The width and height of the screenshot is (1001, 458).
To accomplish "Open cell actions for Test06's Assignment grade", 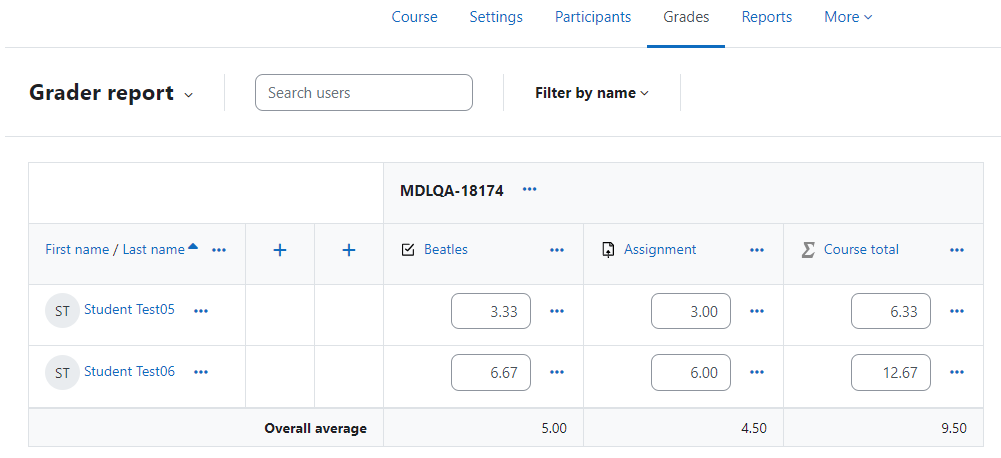I will click(x=757, y=372).
